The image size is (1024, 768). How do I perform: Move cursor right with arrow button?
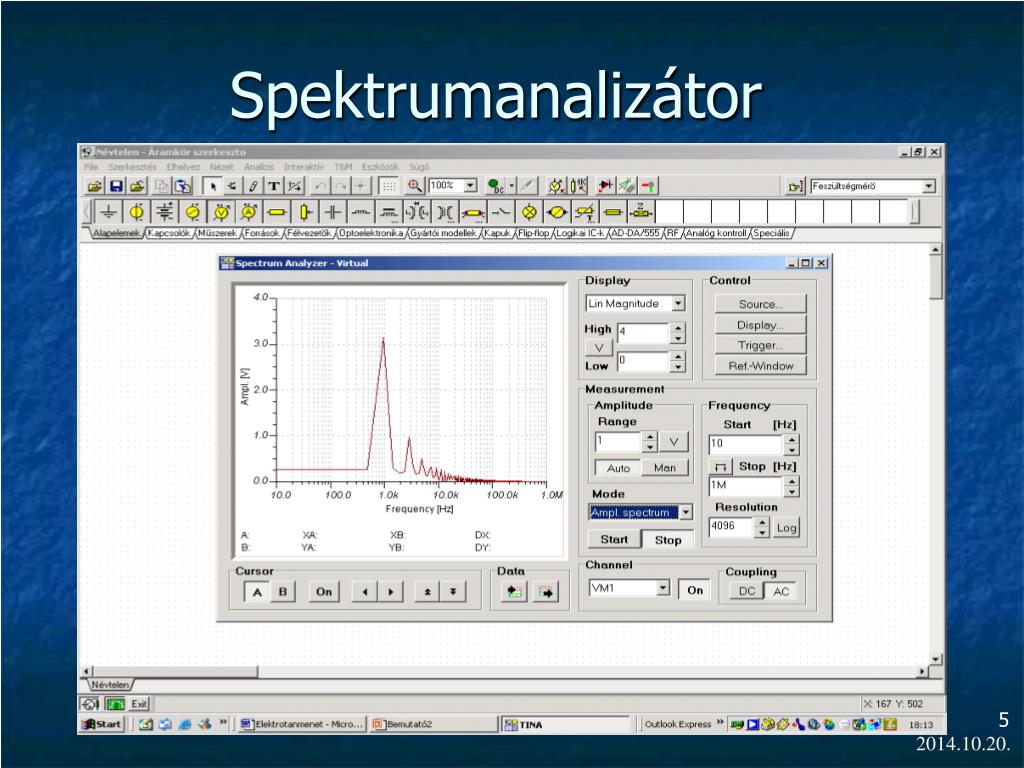click(391, 592)
